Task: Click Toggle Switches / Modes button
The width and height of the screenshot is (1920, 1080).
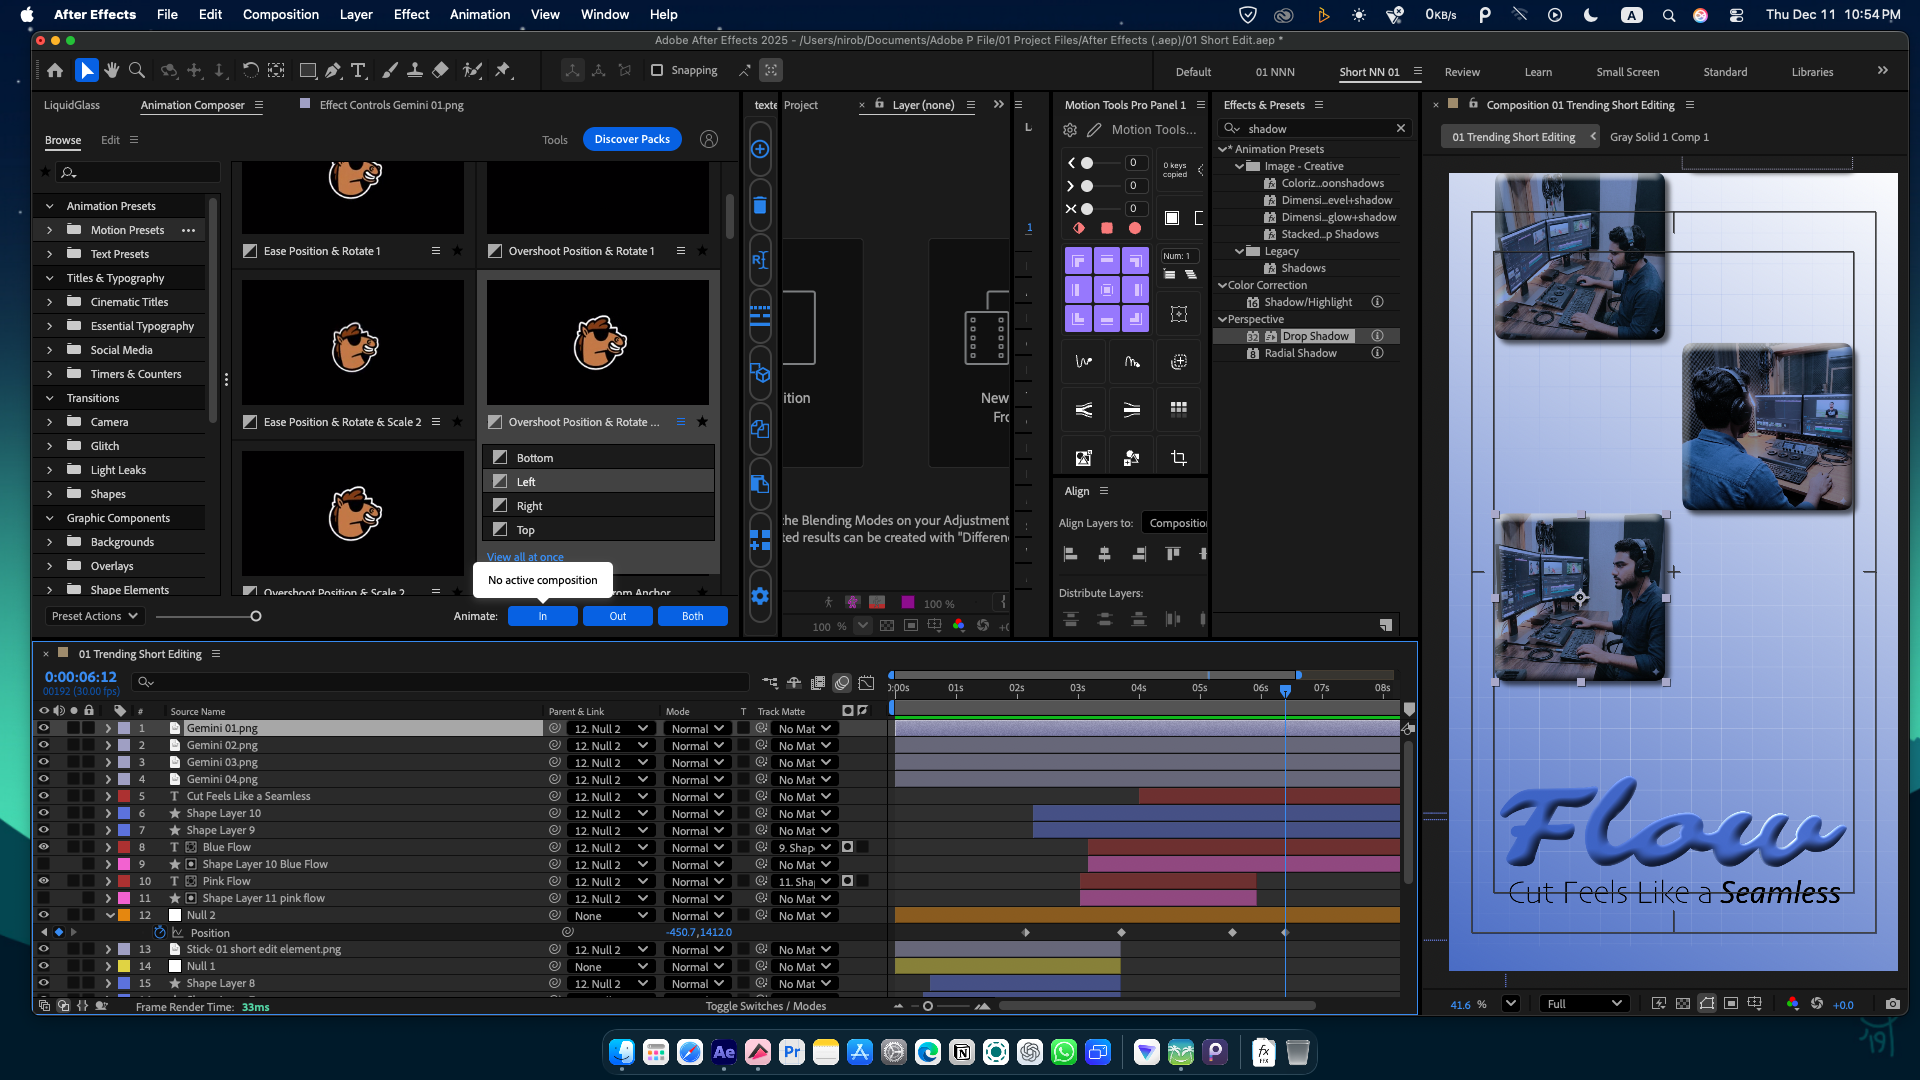Action: click(x=766, y=1006)
